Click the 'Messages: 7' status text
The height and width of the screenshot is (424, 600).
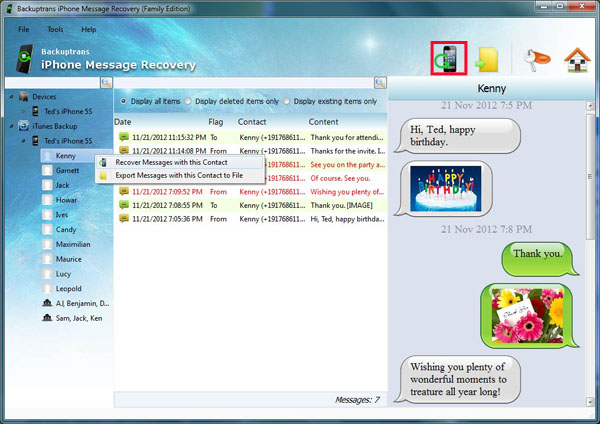(357, 400)
